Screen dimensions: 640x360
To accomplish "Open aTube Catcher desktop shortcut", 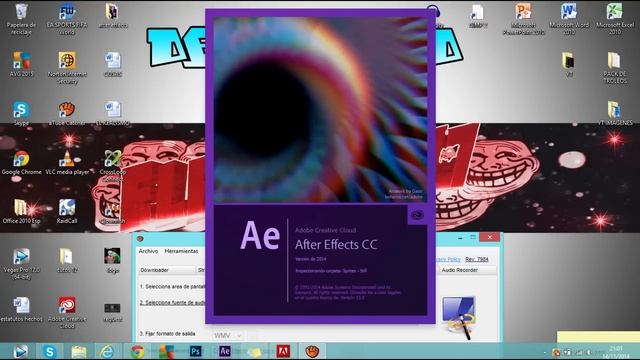I will (67, 113).
